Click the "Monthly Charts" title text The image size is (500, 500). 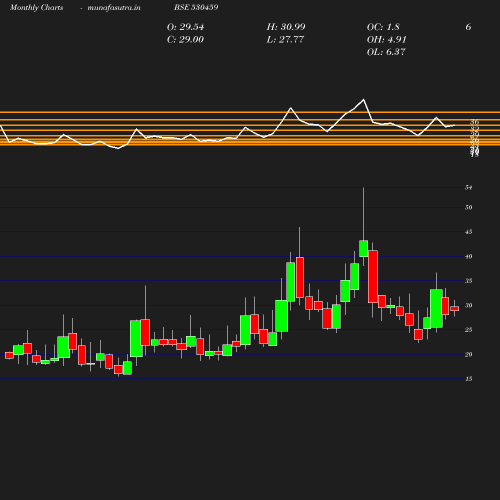(x=36, y=8)
